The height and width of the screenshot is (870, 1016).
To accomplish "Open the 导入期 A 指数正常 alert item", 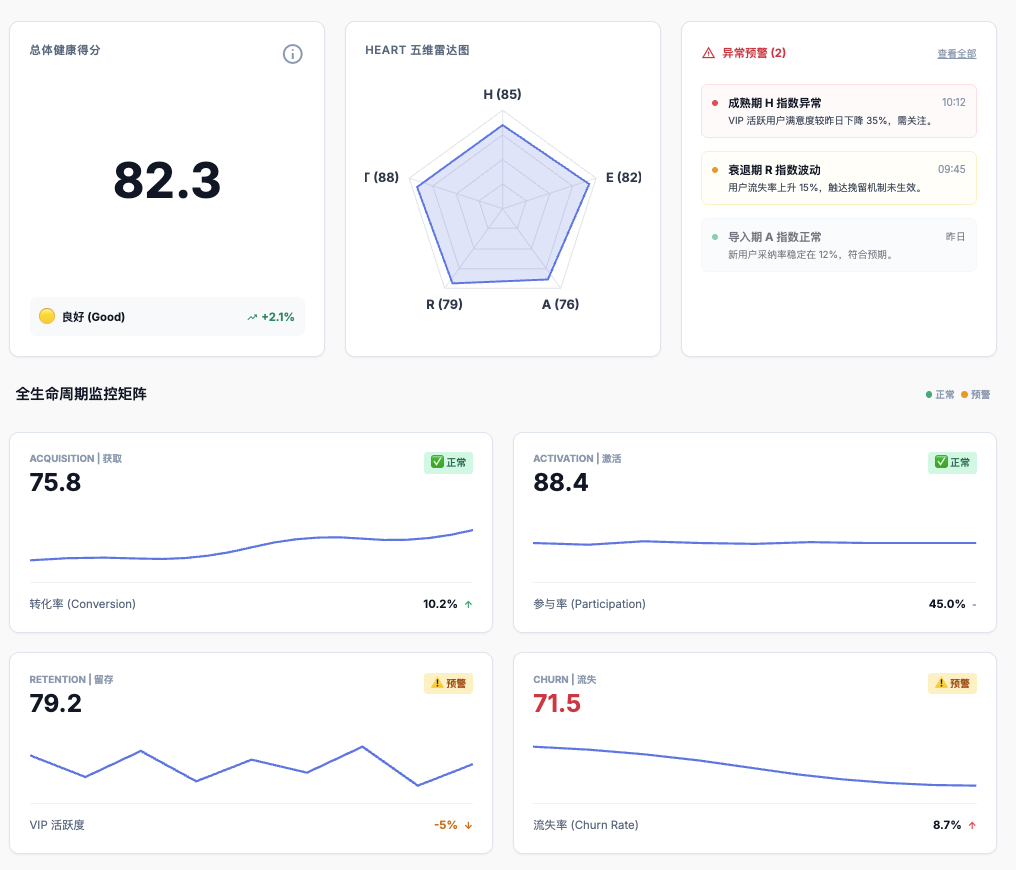I will (x=838, y=245).
